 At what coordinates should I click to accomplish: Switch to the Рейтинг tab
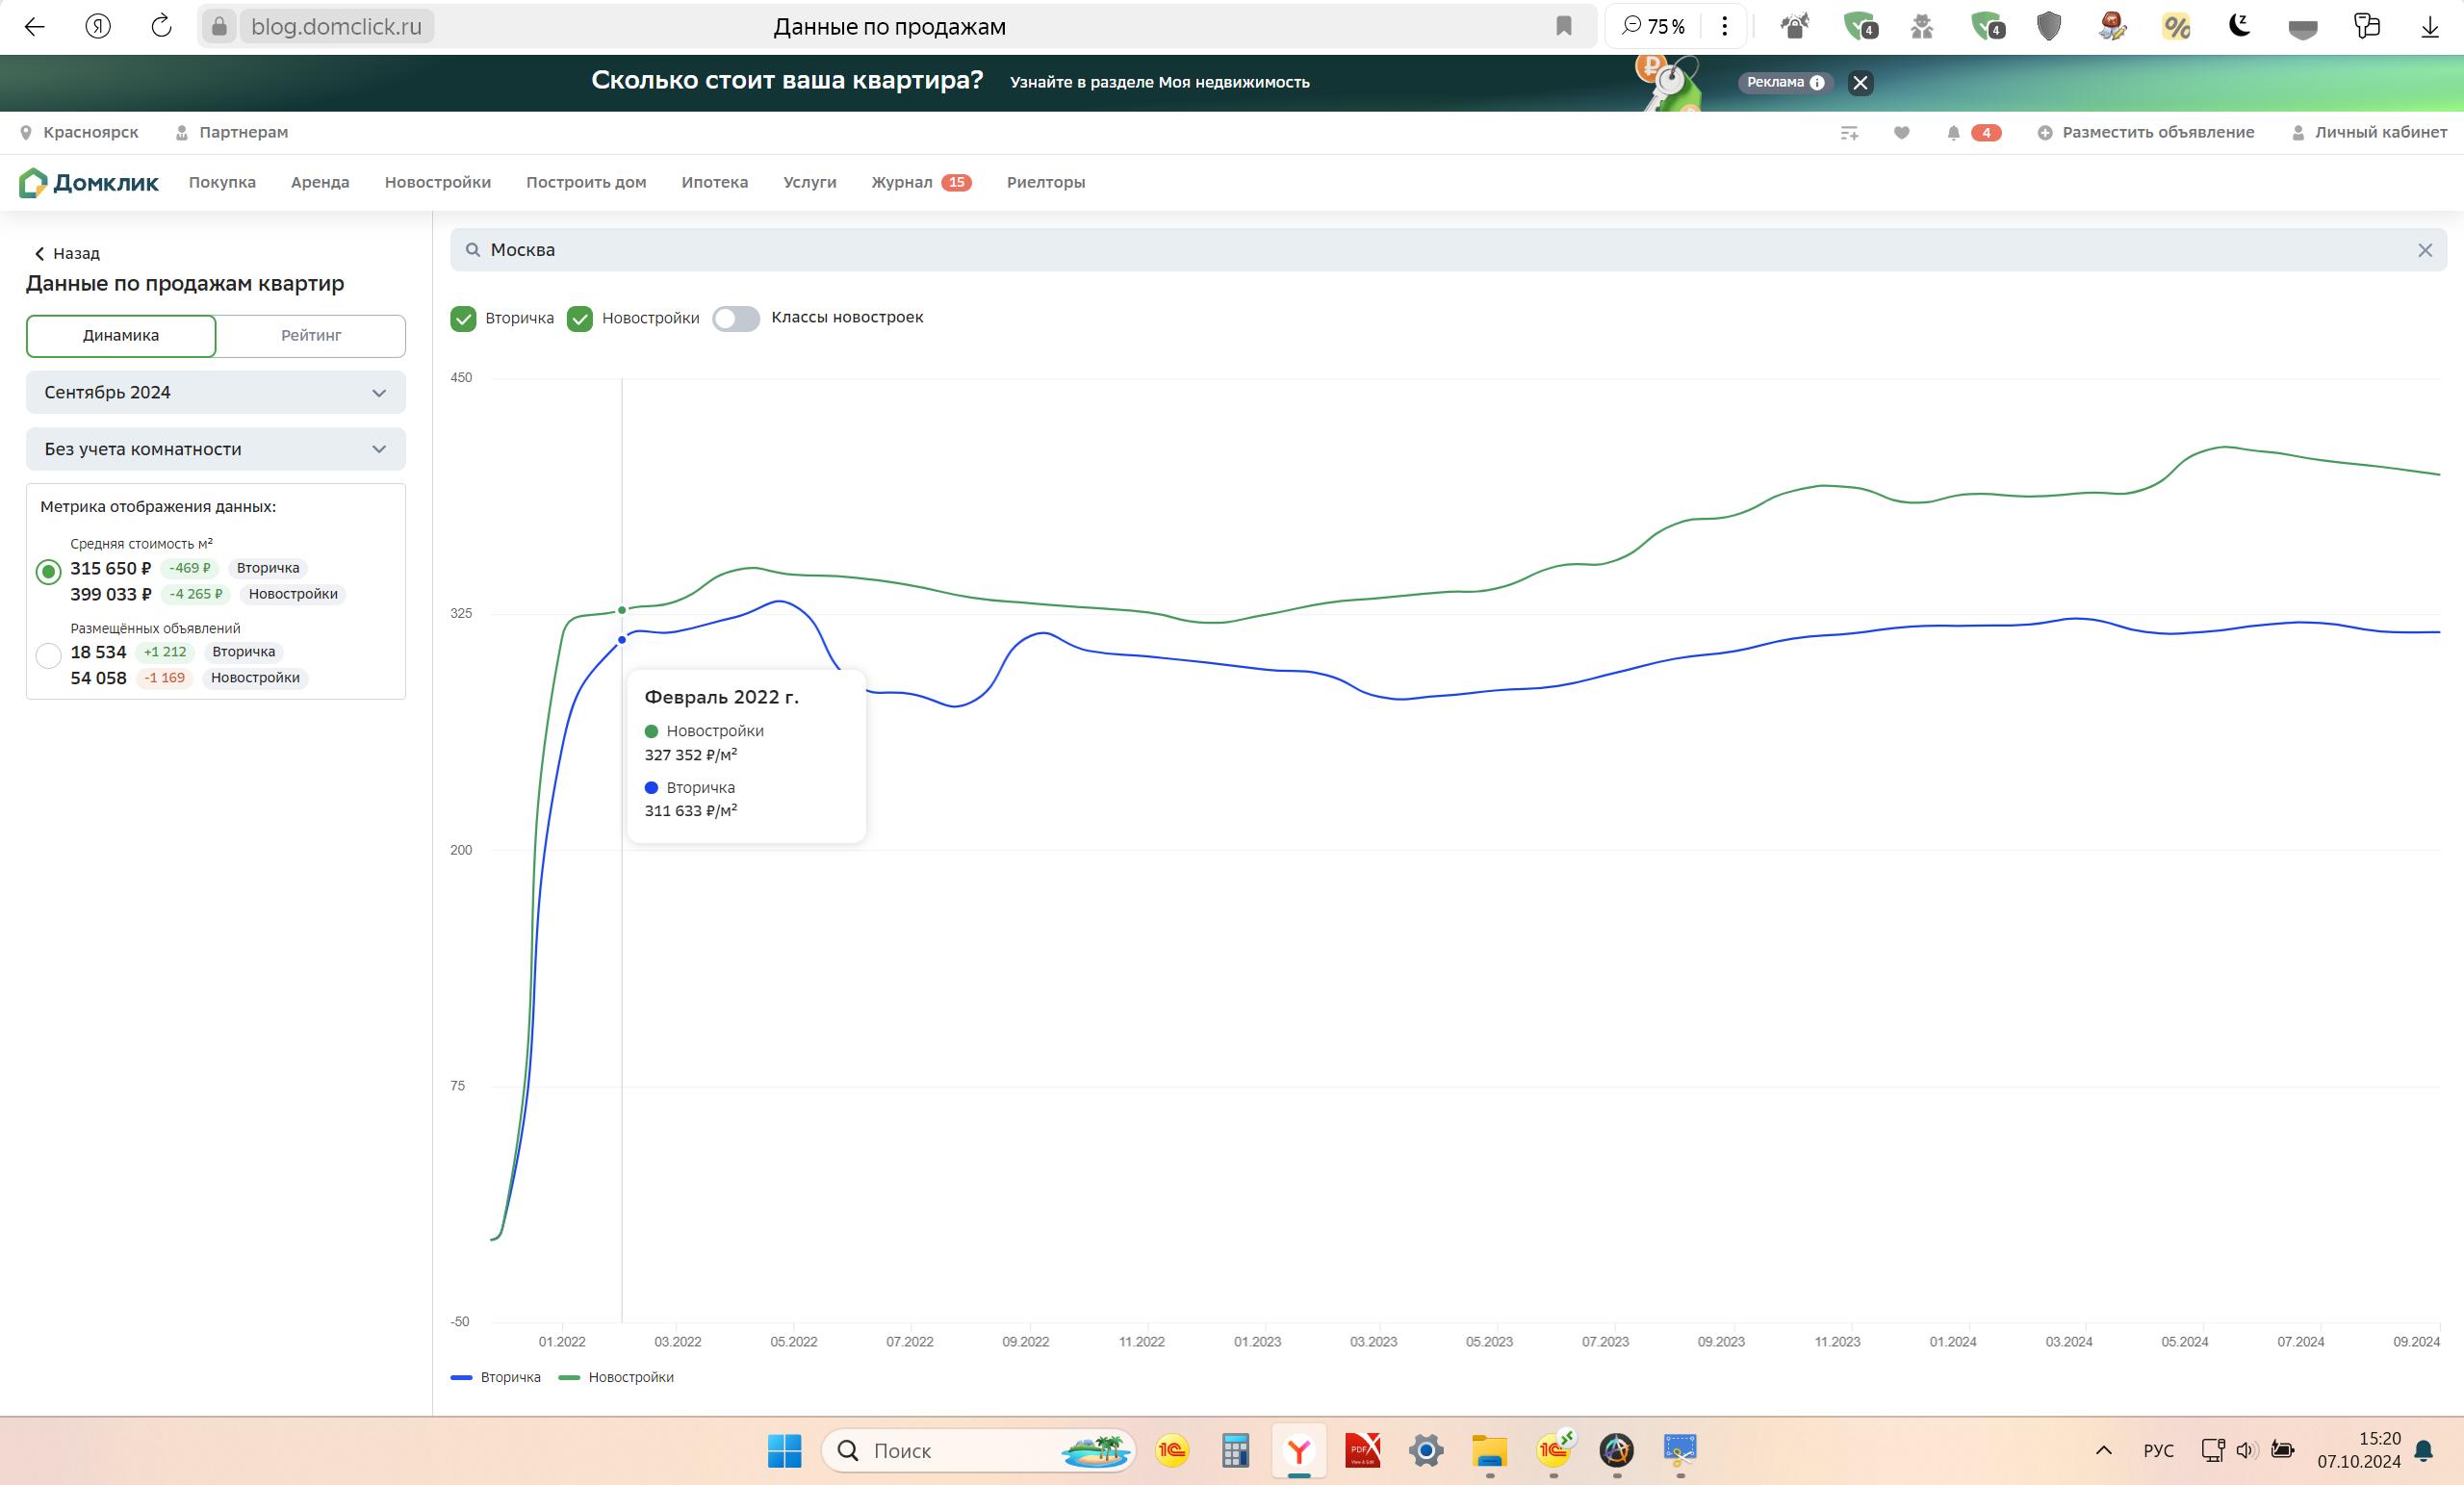pyautogui.click(x=311, y=336)
